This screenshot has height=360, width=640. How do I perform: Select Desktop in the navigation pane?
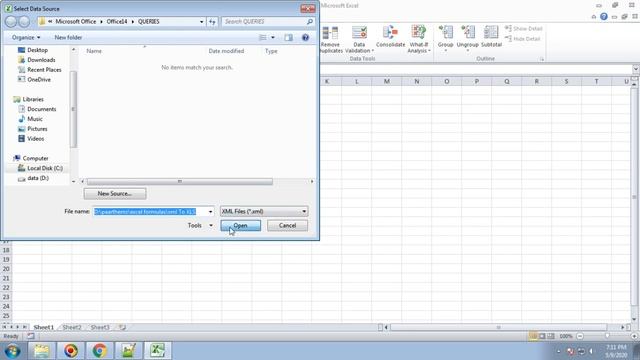click(x=33, y=50)
